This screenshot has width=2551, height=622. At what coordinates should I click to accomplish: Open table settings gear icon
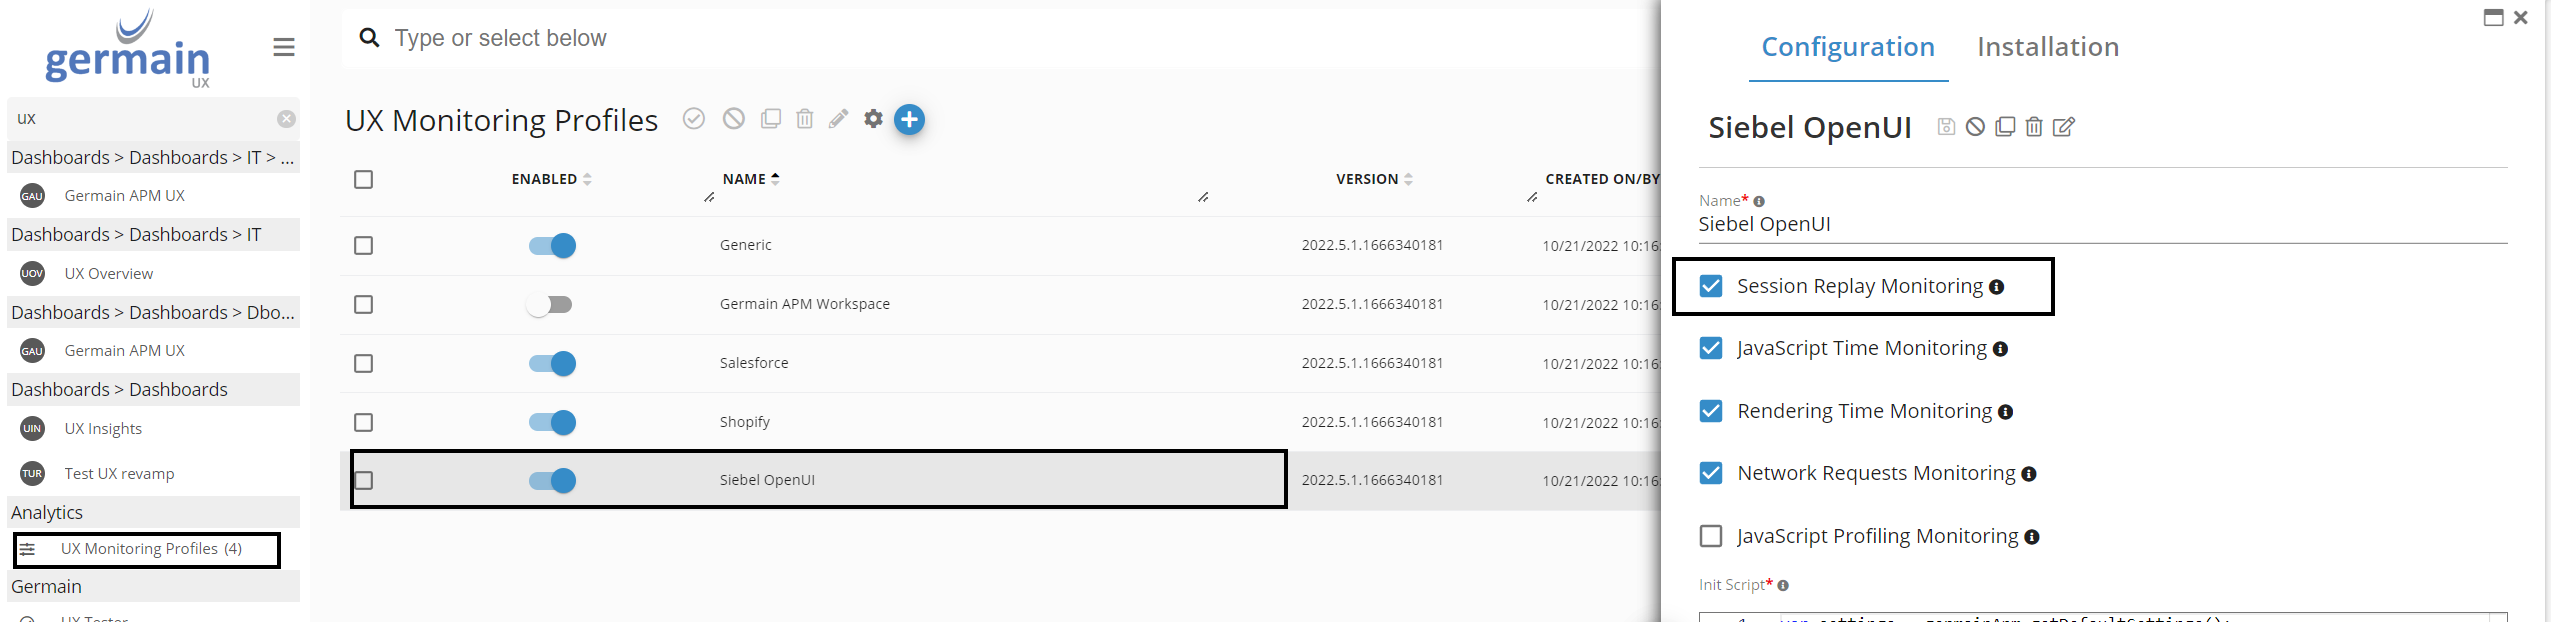873,119
